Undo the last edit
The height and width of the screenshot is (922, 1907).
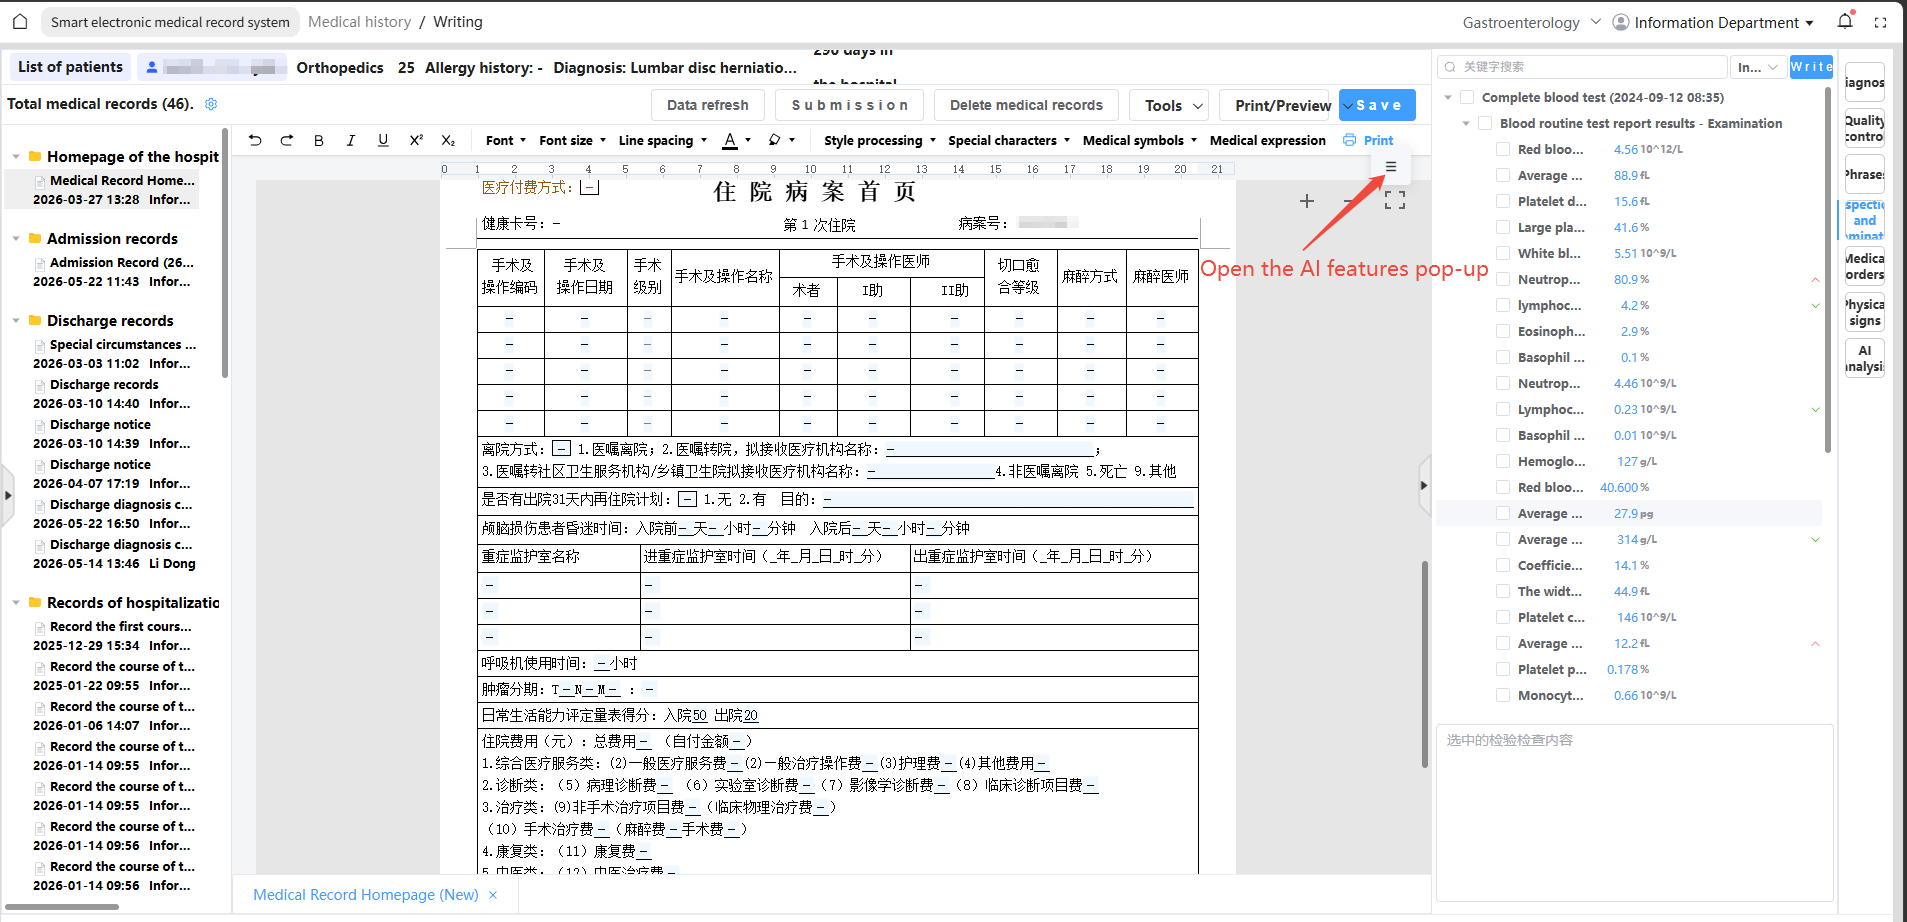tap(255, 140)
